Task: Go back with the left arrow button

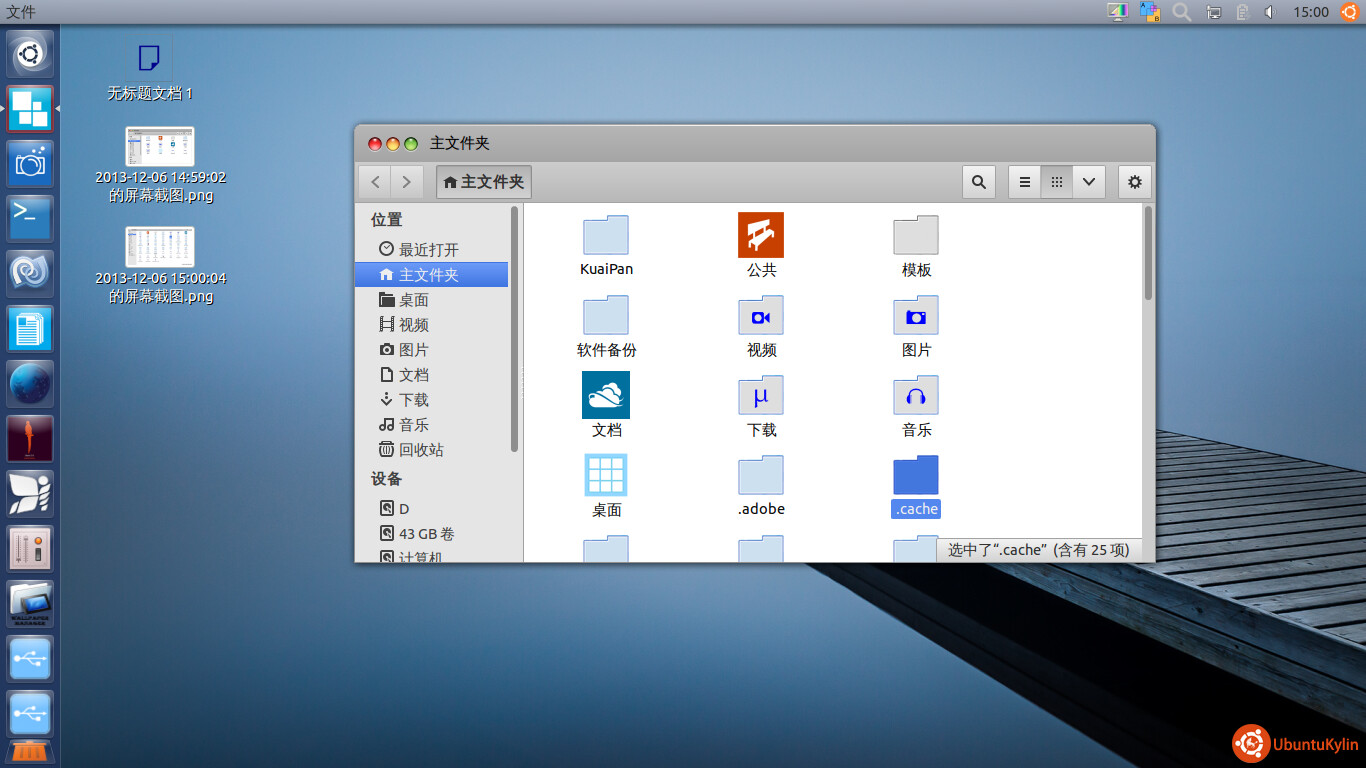Action: [x=375, y=182]
